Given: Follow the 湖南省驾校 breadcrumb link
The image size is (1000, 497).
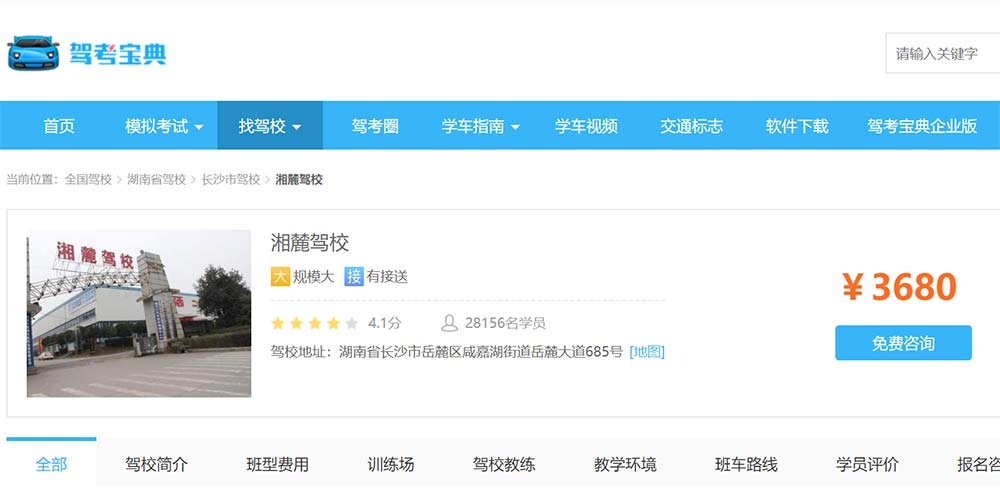Looking at the screenshot, I should (156, 180).
